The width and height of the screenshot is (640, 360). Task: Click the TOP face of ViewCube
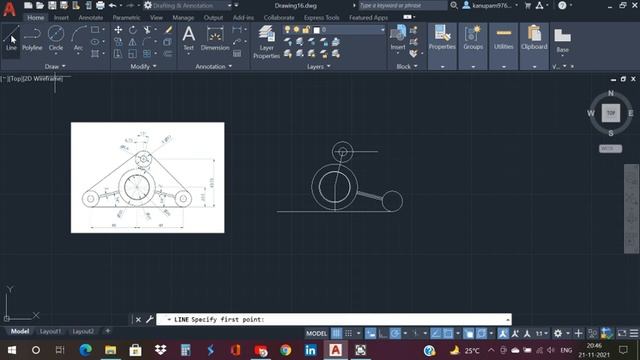(x=611, y=113)
